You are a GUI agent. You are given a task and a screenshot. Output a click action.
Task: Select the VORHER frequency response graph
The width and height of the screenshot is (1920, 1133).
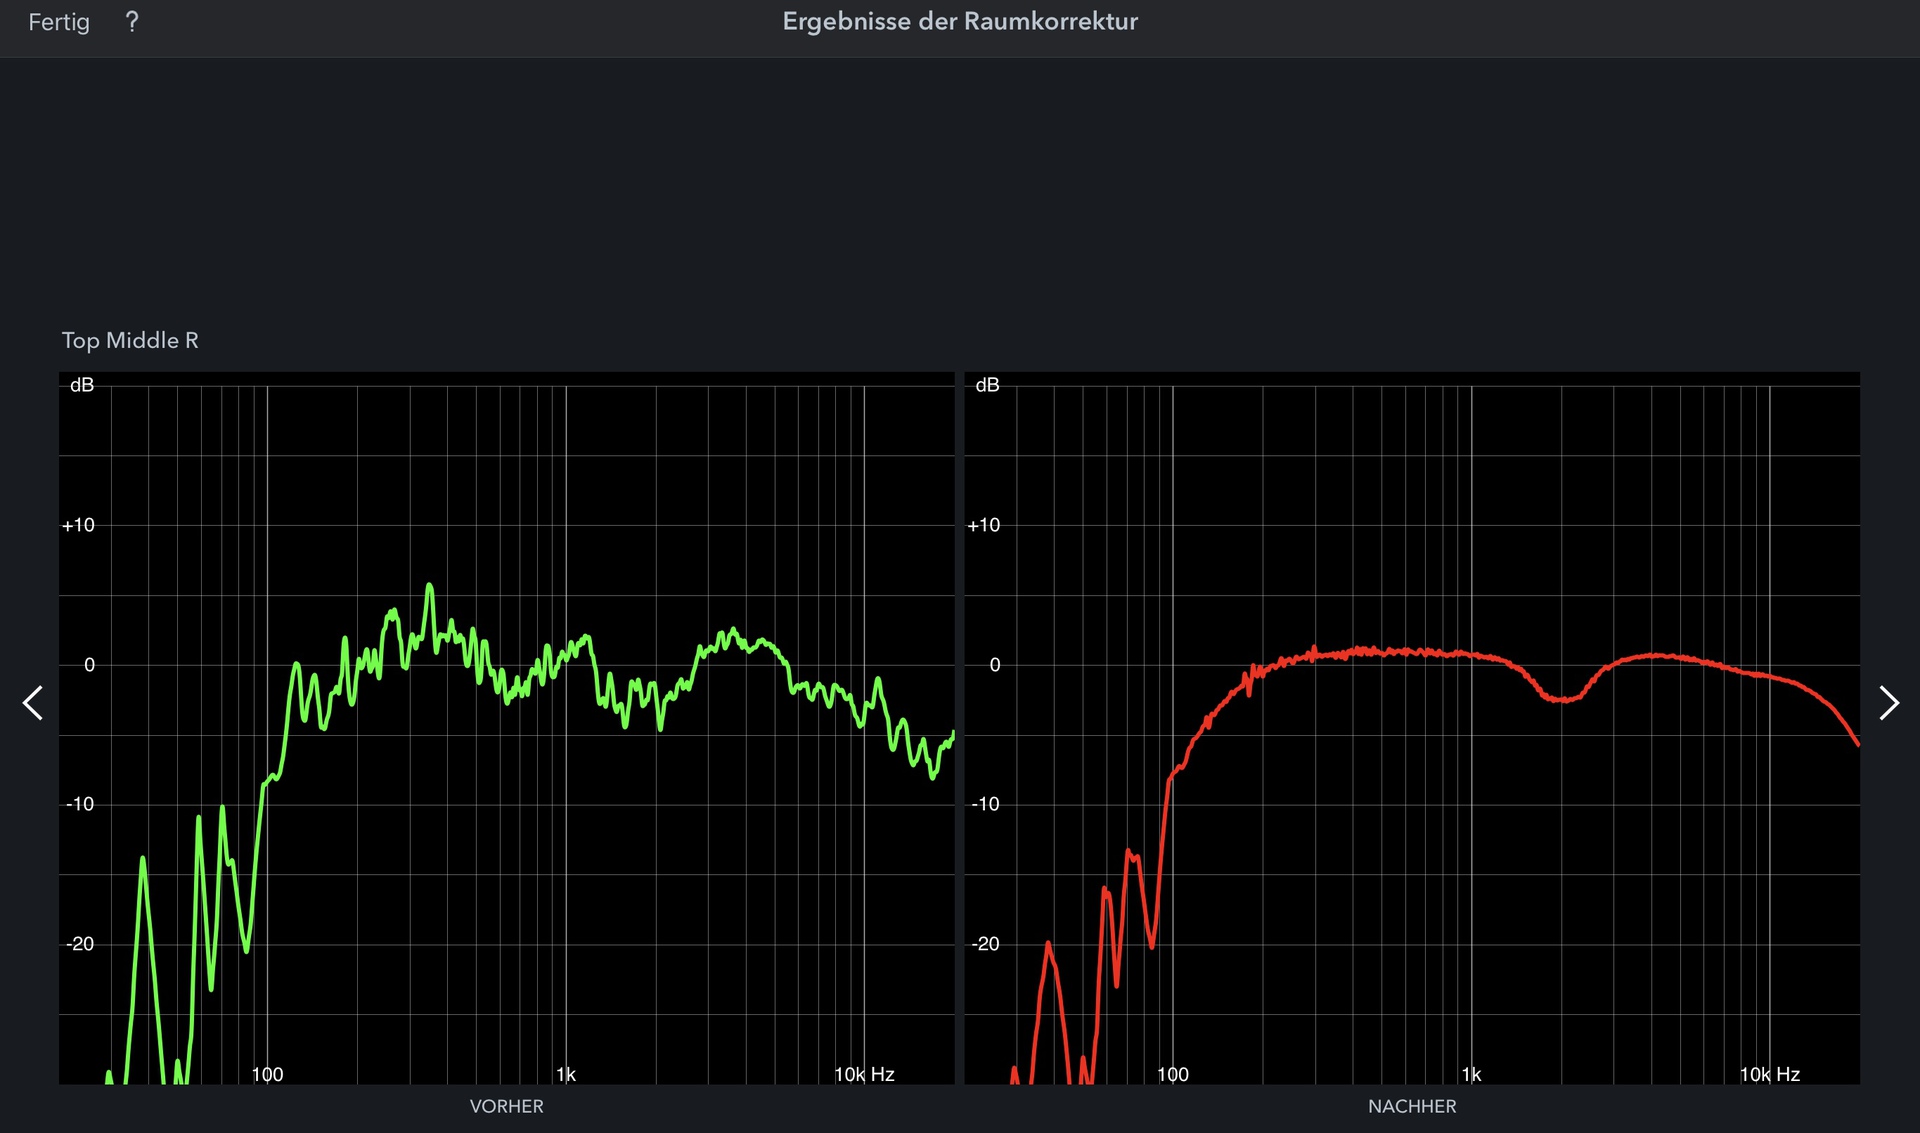pyautogui.click(x=507, y=728)
